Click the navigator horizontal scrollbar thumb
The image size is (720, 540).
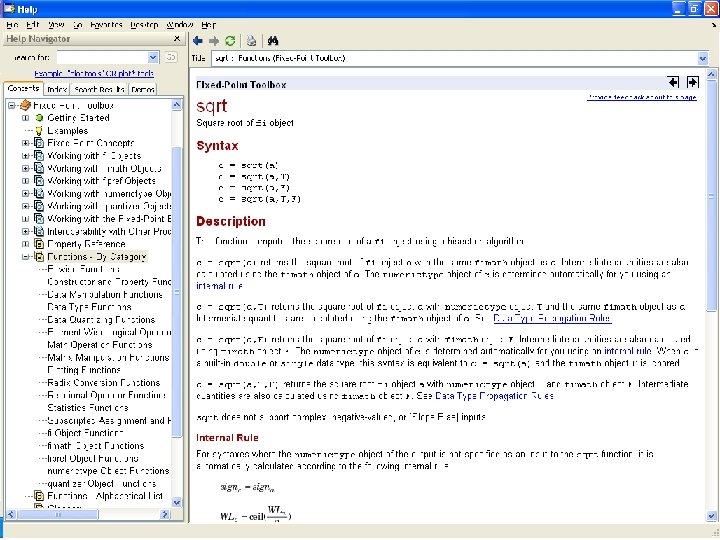[57, 515]
